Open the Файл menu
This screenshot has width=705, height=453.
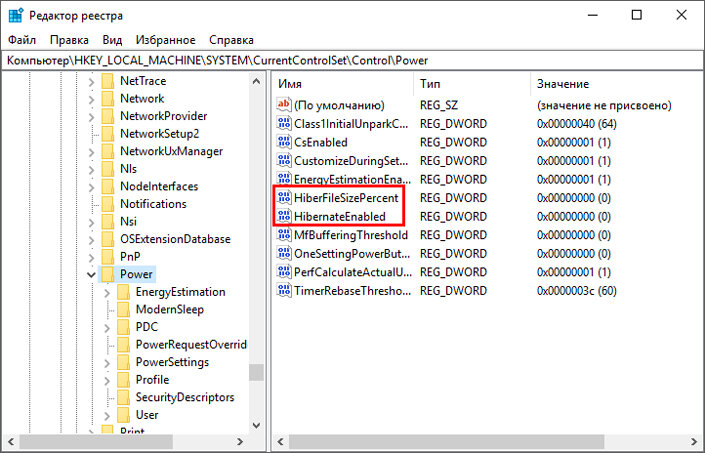pos(22,40)
